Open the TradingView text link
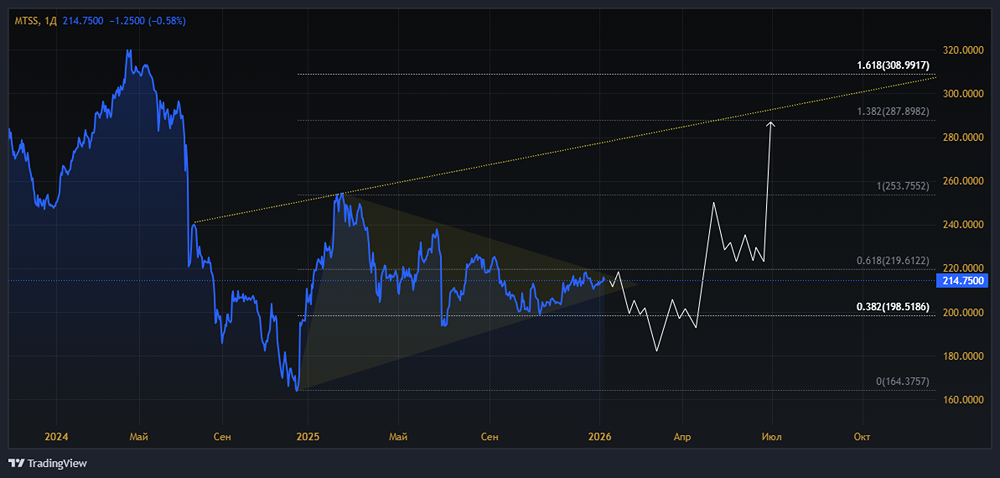The height and width of the screenshot is (478, 1000). point(57,463)
